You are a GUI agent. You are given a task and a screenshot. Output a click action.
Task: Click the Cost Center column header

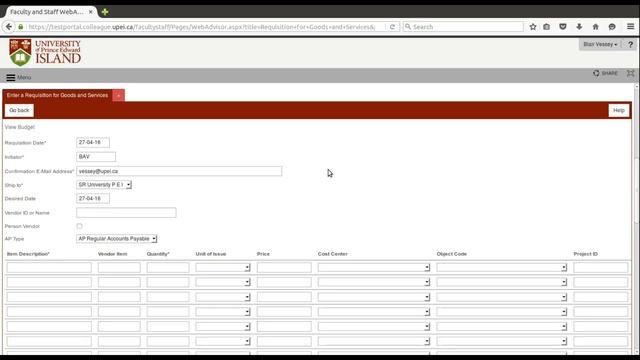click(333, 254)
